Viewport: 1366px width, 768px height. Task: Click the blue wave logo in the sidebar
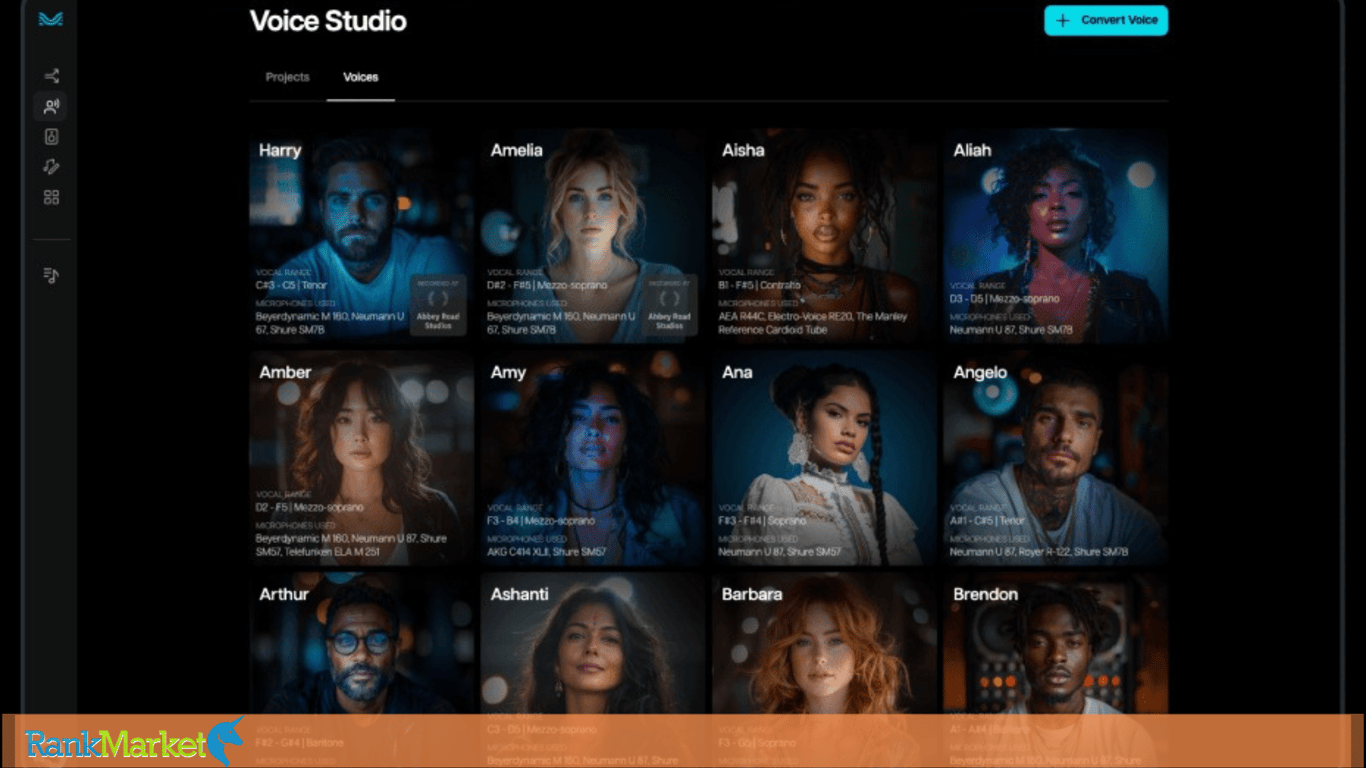[51, 19]
